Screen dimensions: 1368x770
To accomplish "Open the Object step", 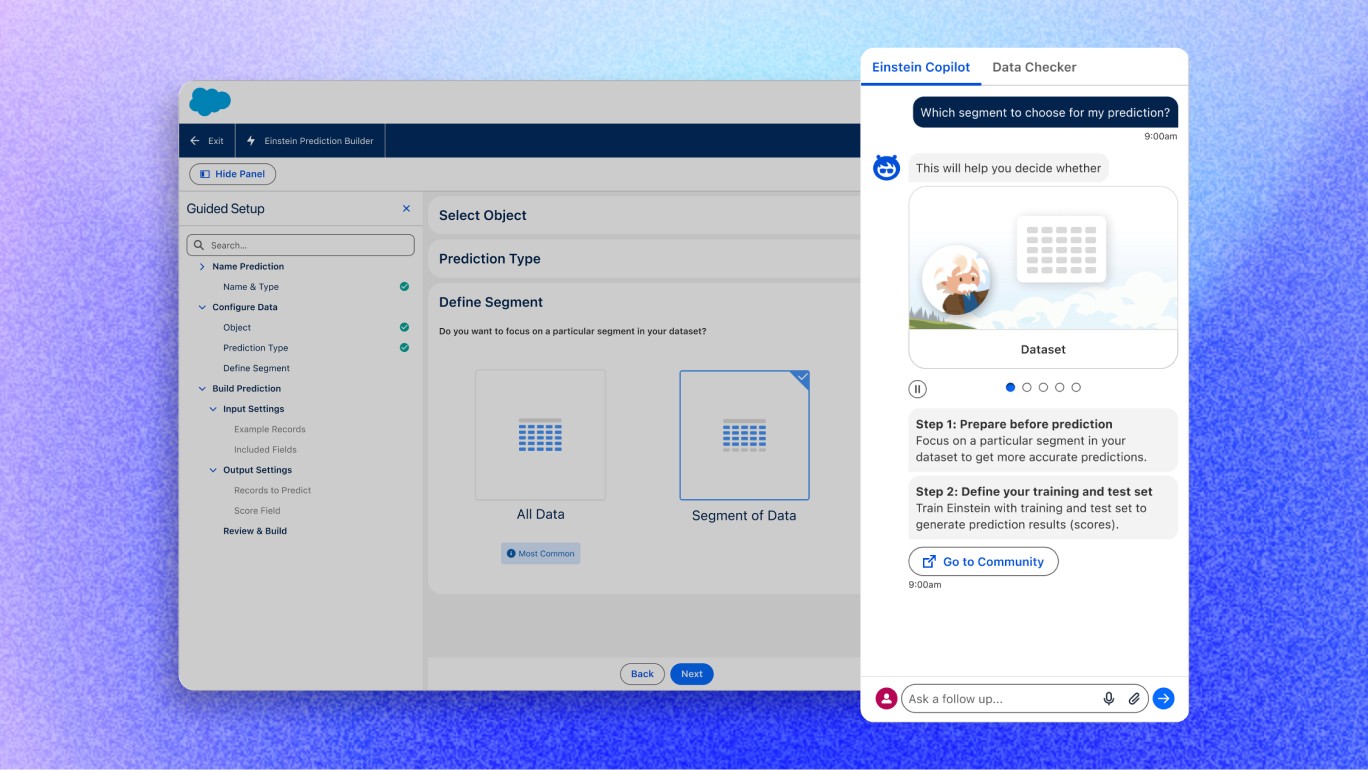I will tap(237, 328).
